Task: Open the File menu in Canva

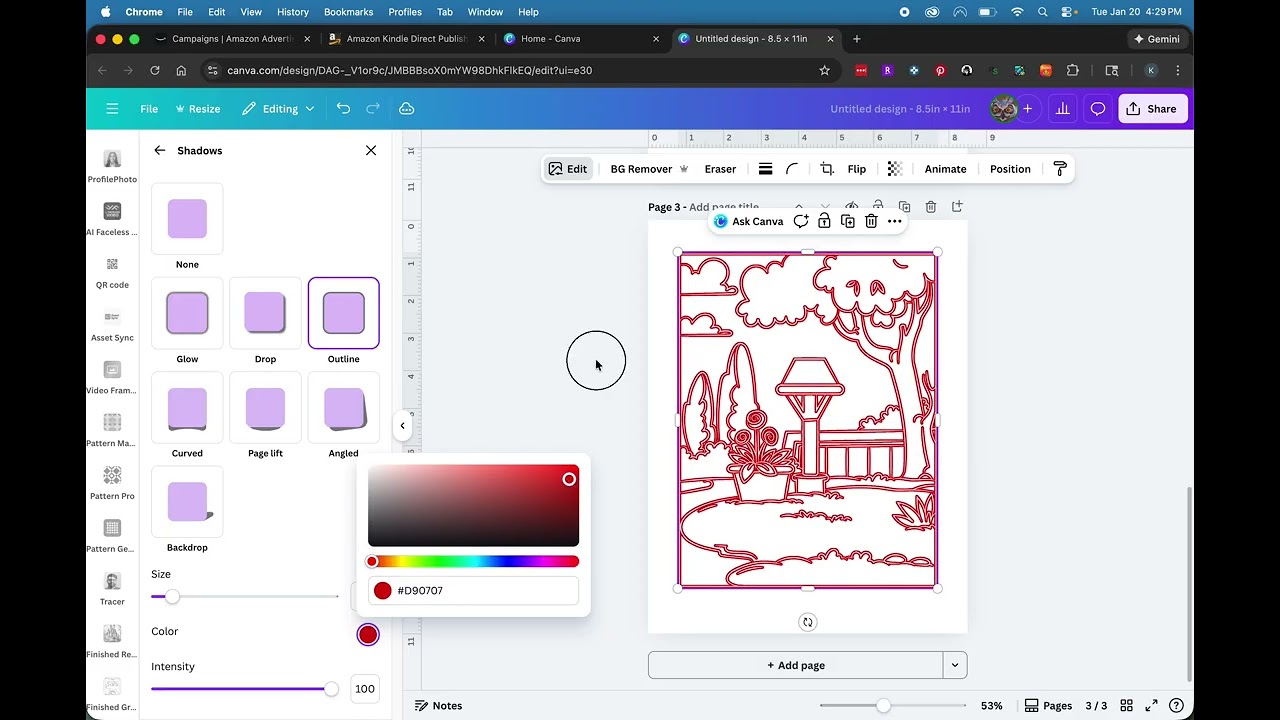Action: click(x=149, y=109)
